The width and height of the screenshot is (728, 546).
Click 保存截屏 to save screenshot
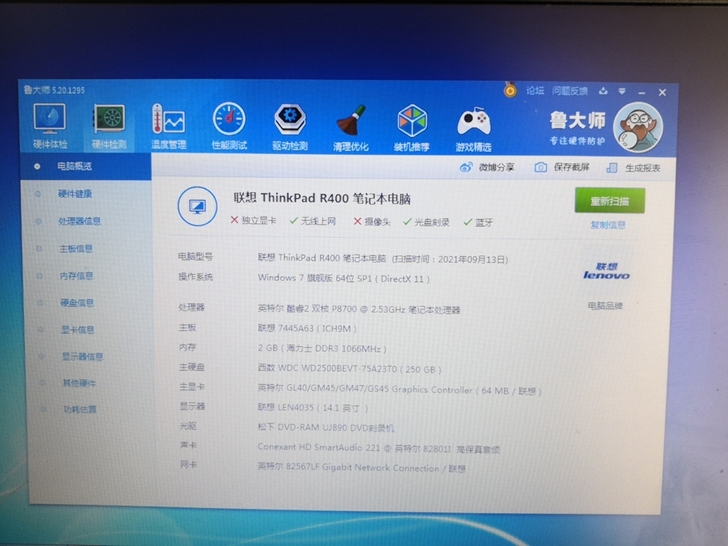click(x=562, y=168)
